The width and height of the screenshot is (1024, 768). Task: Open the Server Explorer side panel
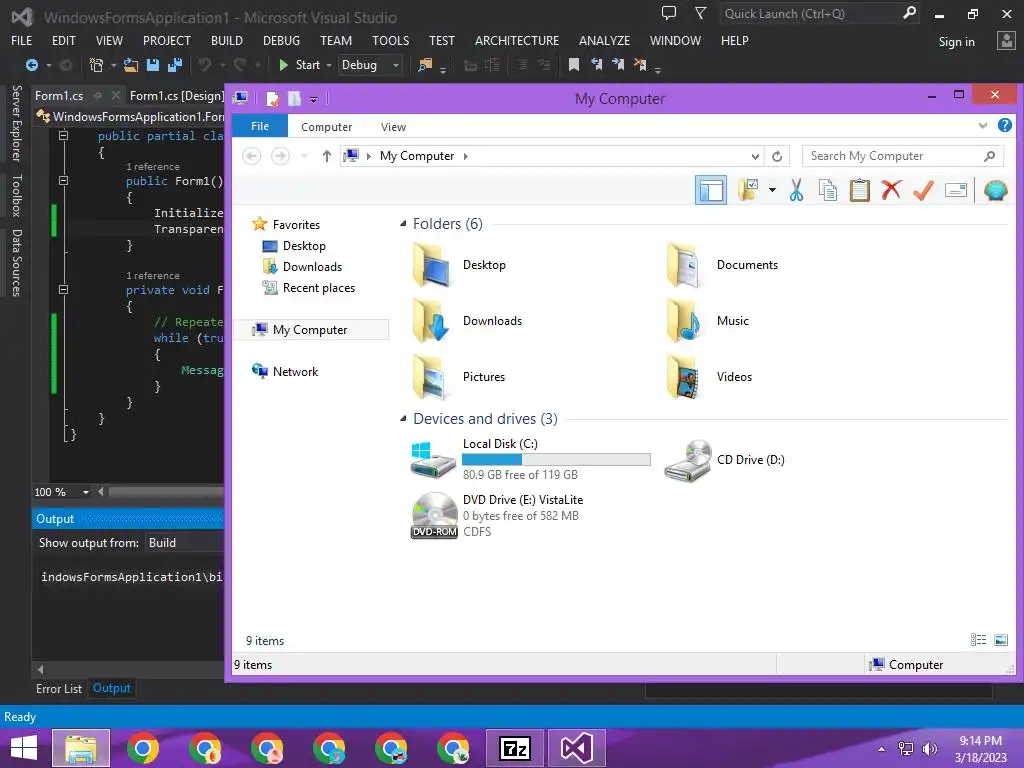17,123
